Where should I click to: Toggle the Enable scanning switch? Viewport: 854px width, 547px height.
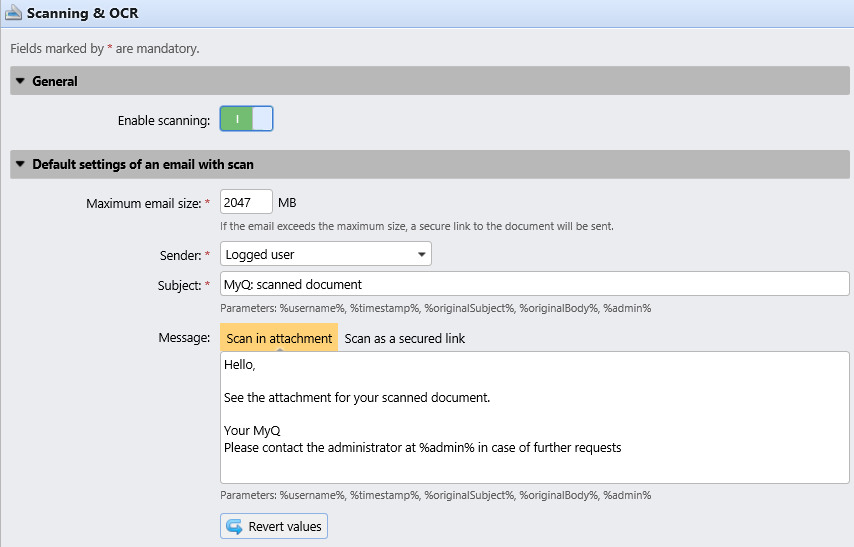246,120
